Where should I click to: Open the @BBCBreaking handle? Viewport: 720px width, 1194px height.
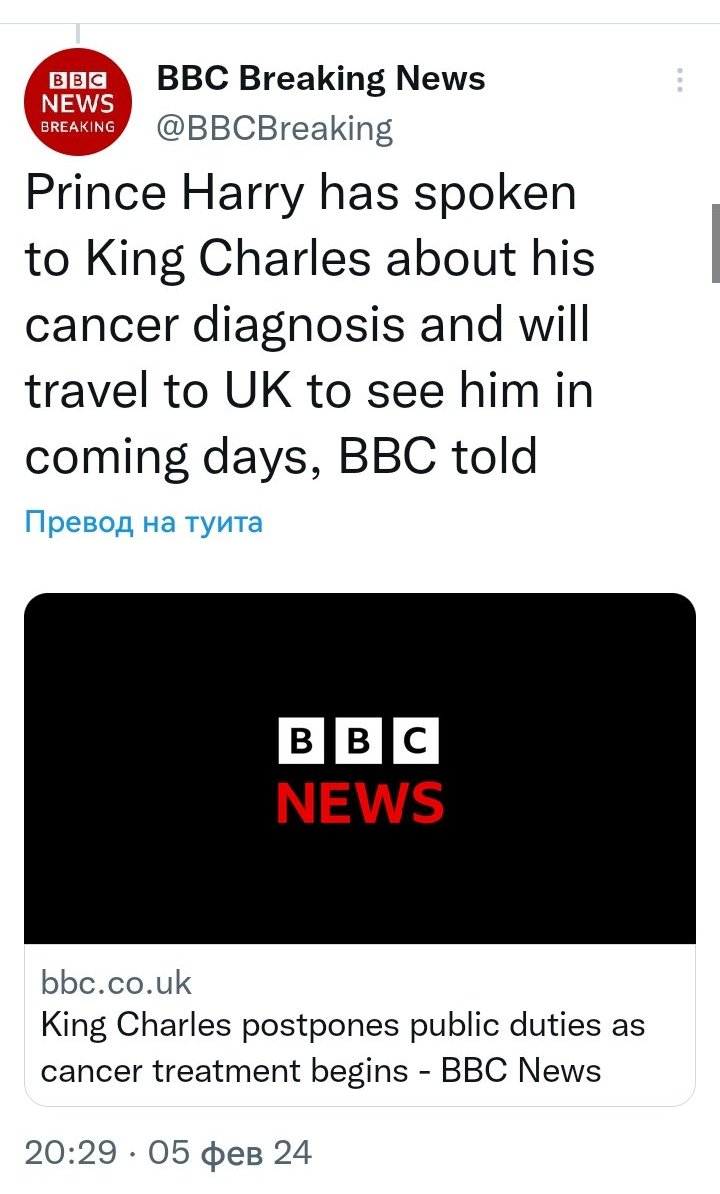[274, 128]
